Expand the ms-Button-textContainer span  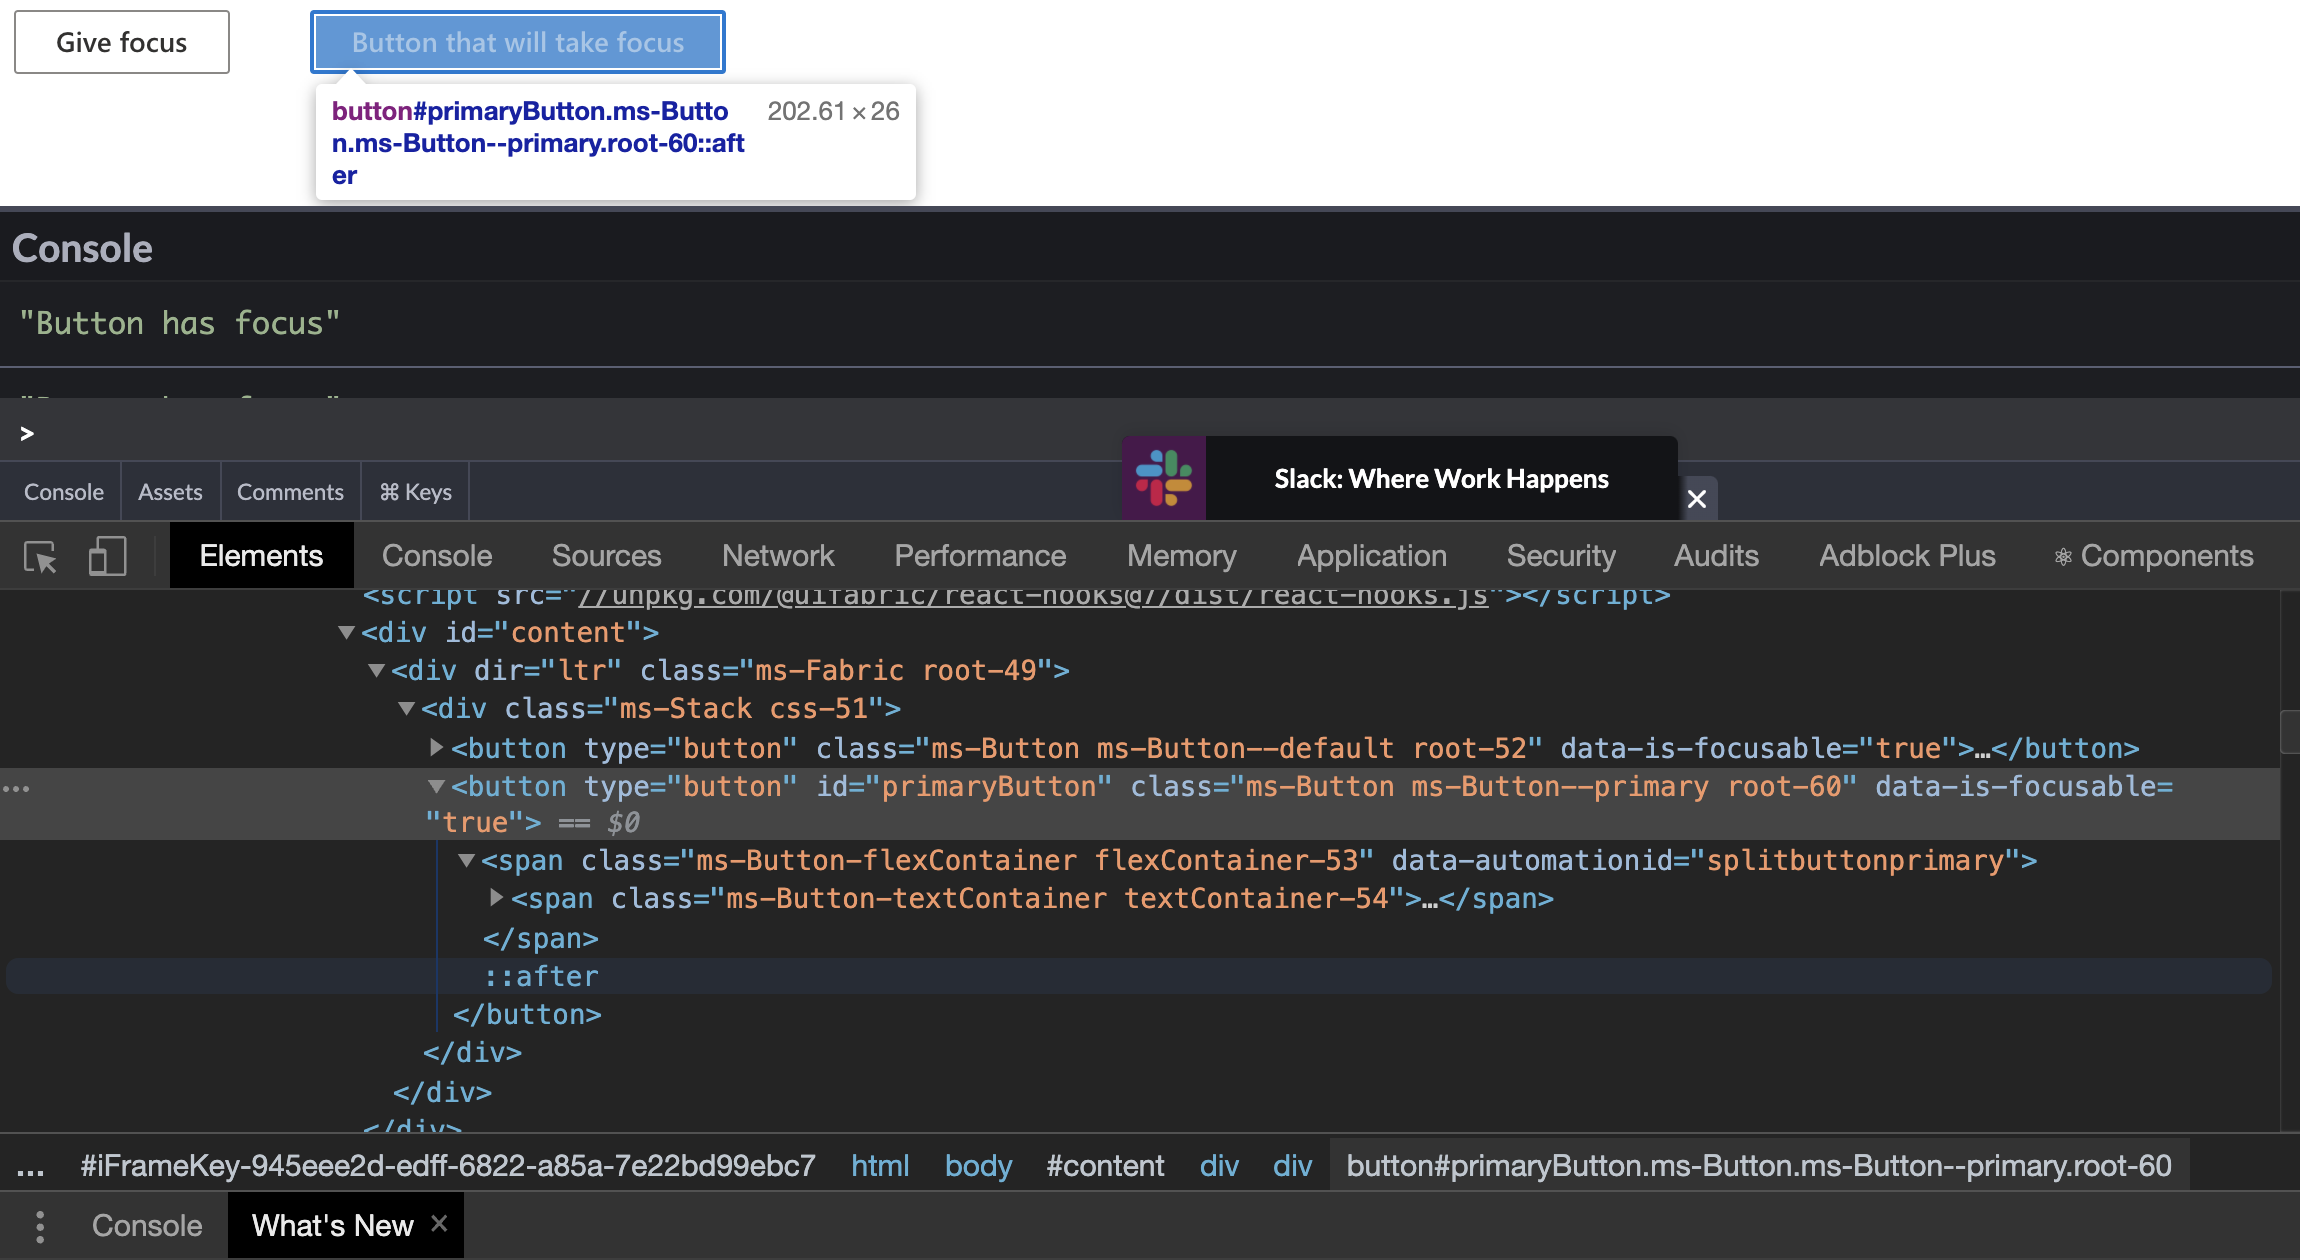pyautogui.click(x=496, y=898)
